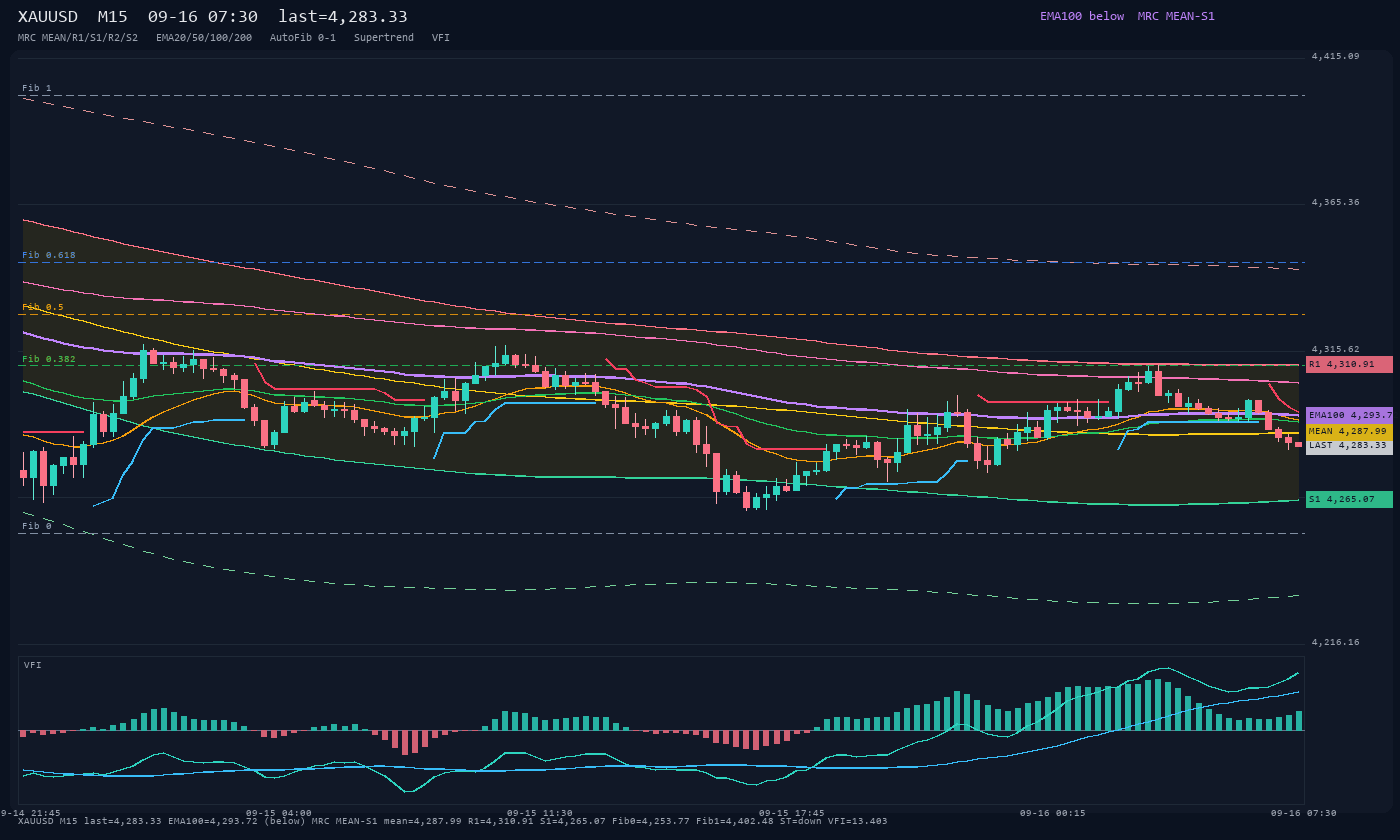
Task: Click the last=4,283.33 value in the title
Action: tap(343, 17)
